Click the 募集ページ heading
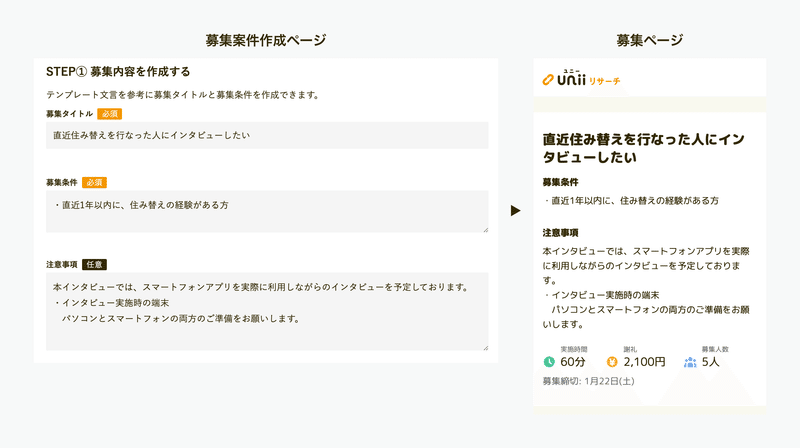Image resolution: width=800 pixels, height=448 pixels. coord(649,40)
